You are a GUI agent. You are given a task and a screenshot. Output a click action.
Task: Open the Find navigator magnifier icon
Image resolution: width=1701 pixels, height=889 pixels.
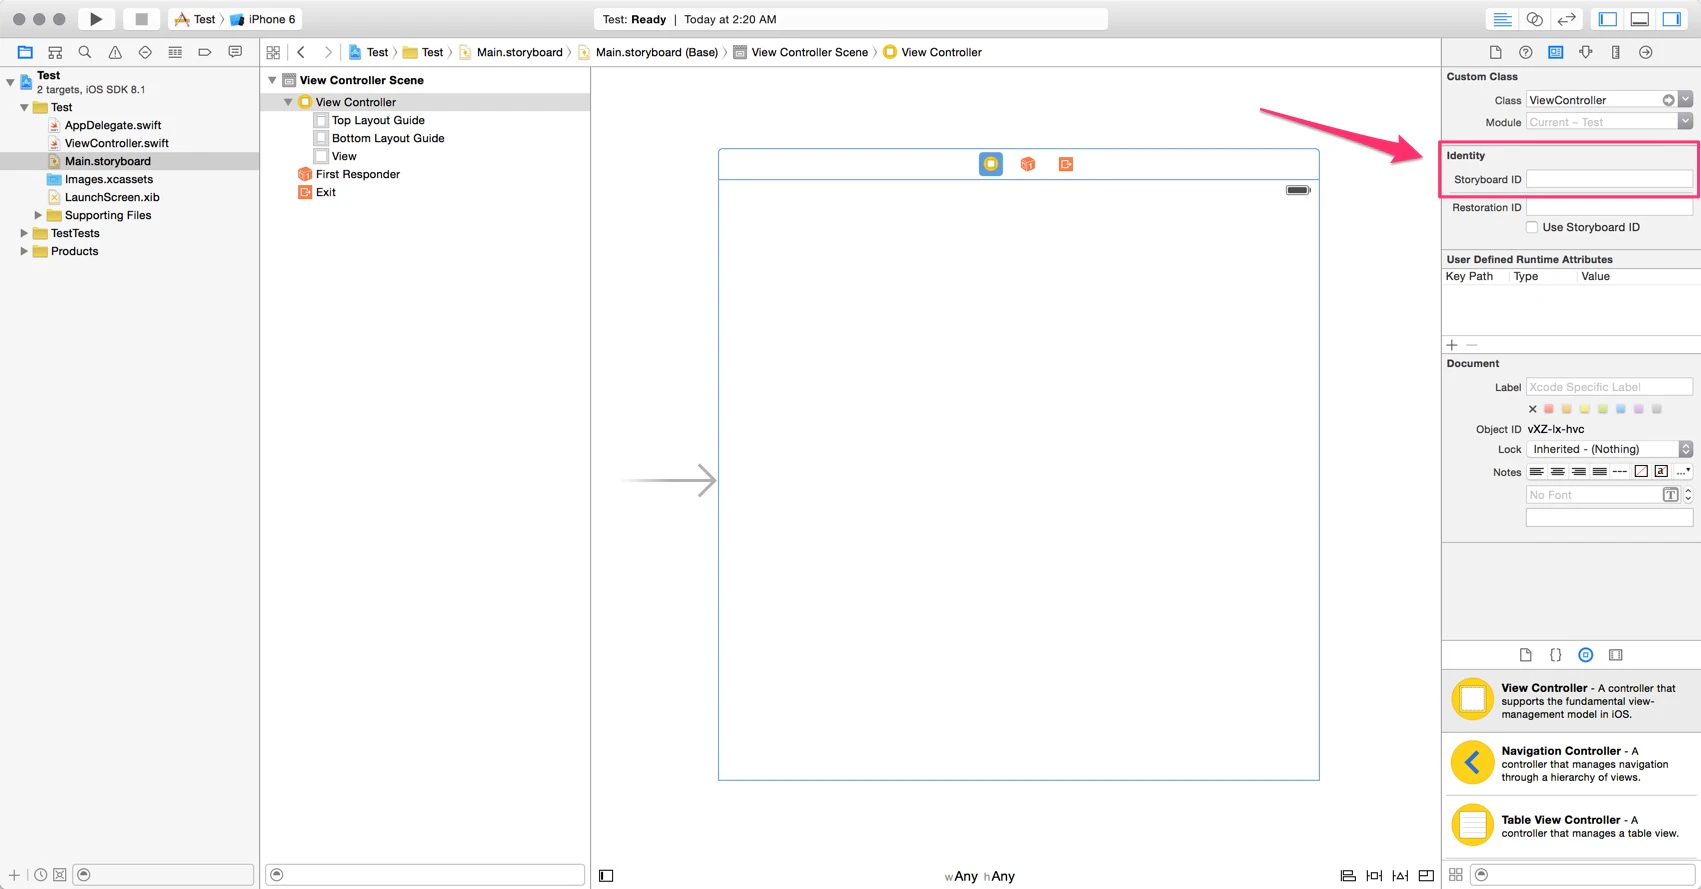85,52
